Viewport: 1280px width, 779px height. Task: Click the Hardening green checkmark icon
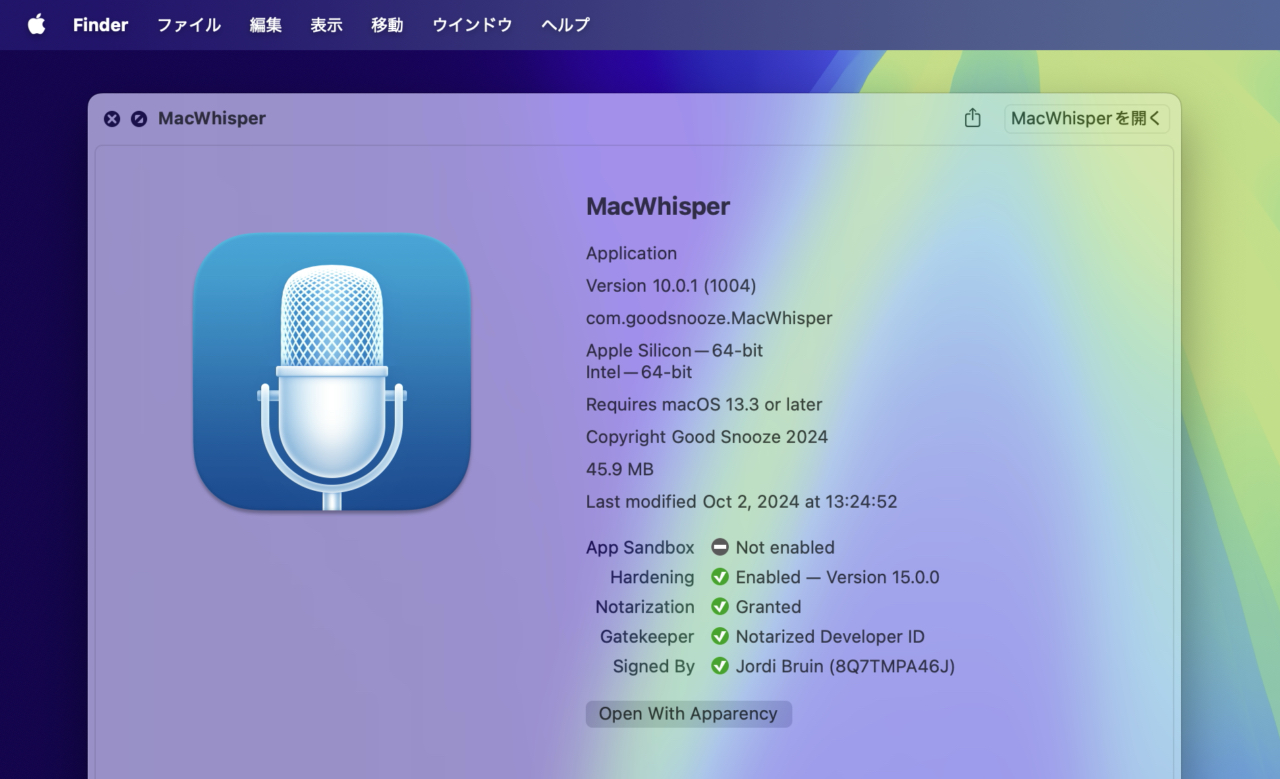coord(720,577)
